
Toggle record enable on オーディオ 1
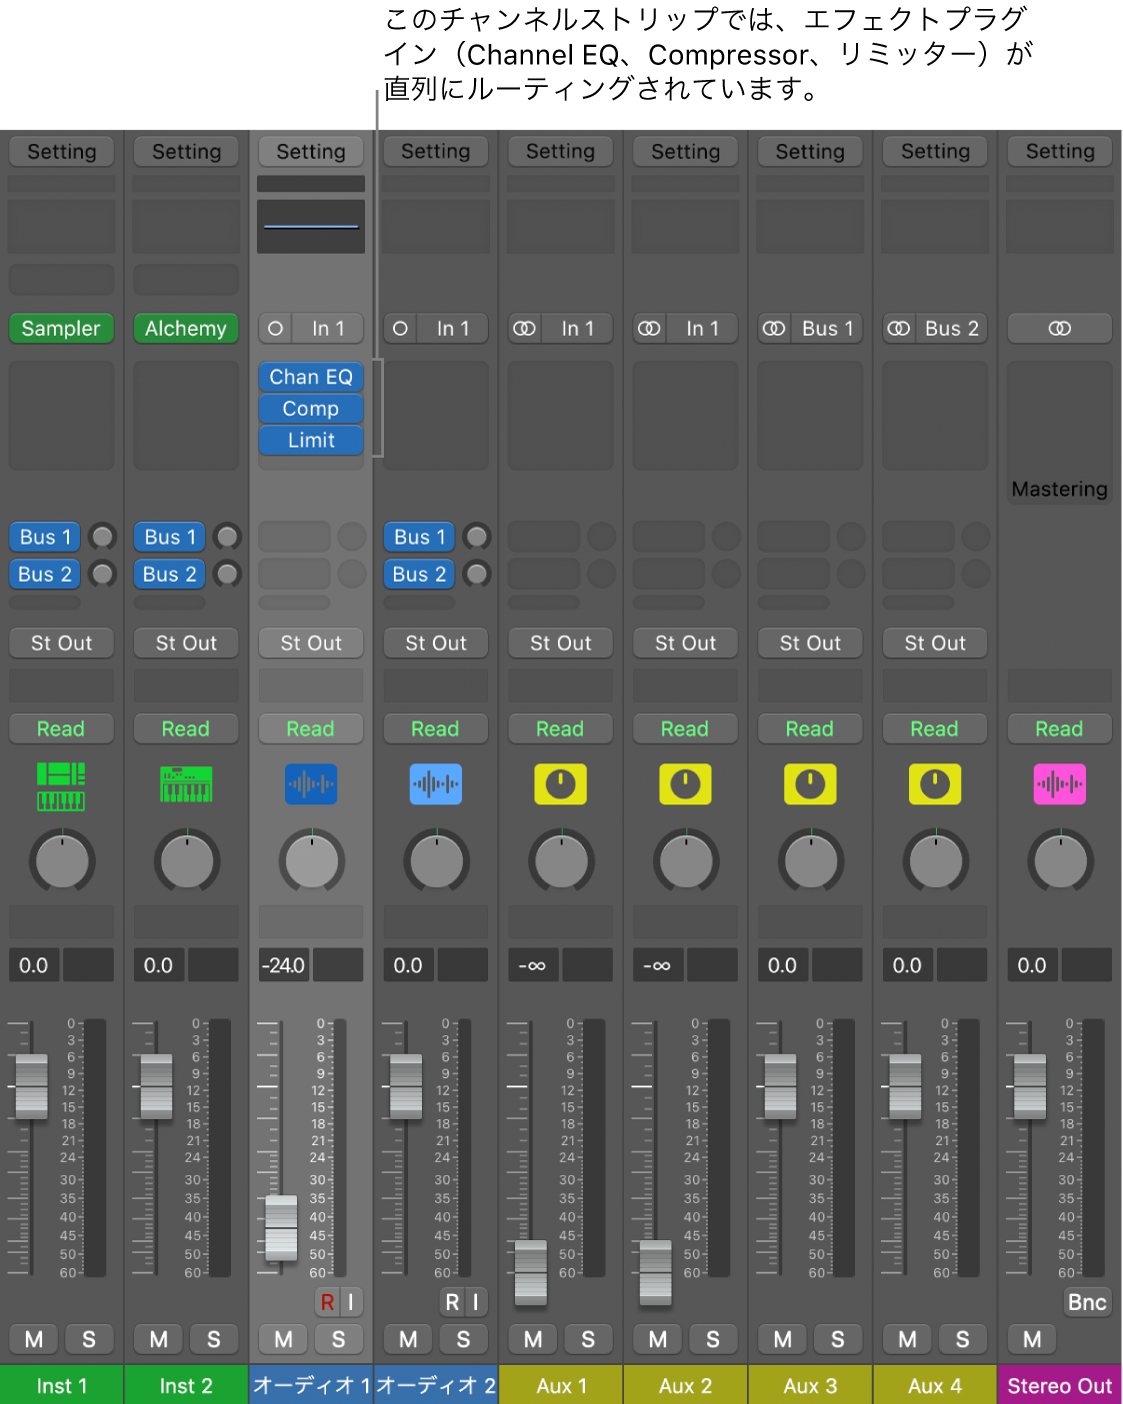pyautogui.click(x=327, y=1302)
